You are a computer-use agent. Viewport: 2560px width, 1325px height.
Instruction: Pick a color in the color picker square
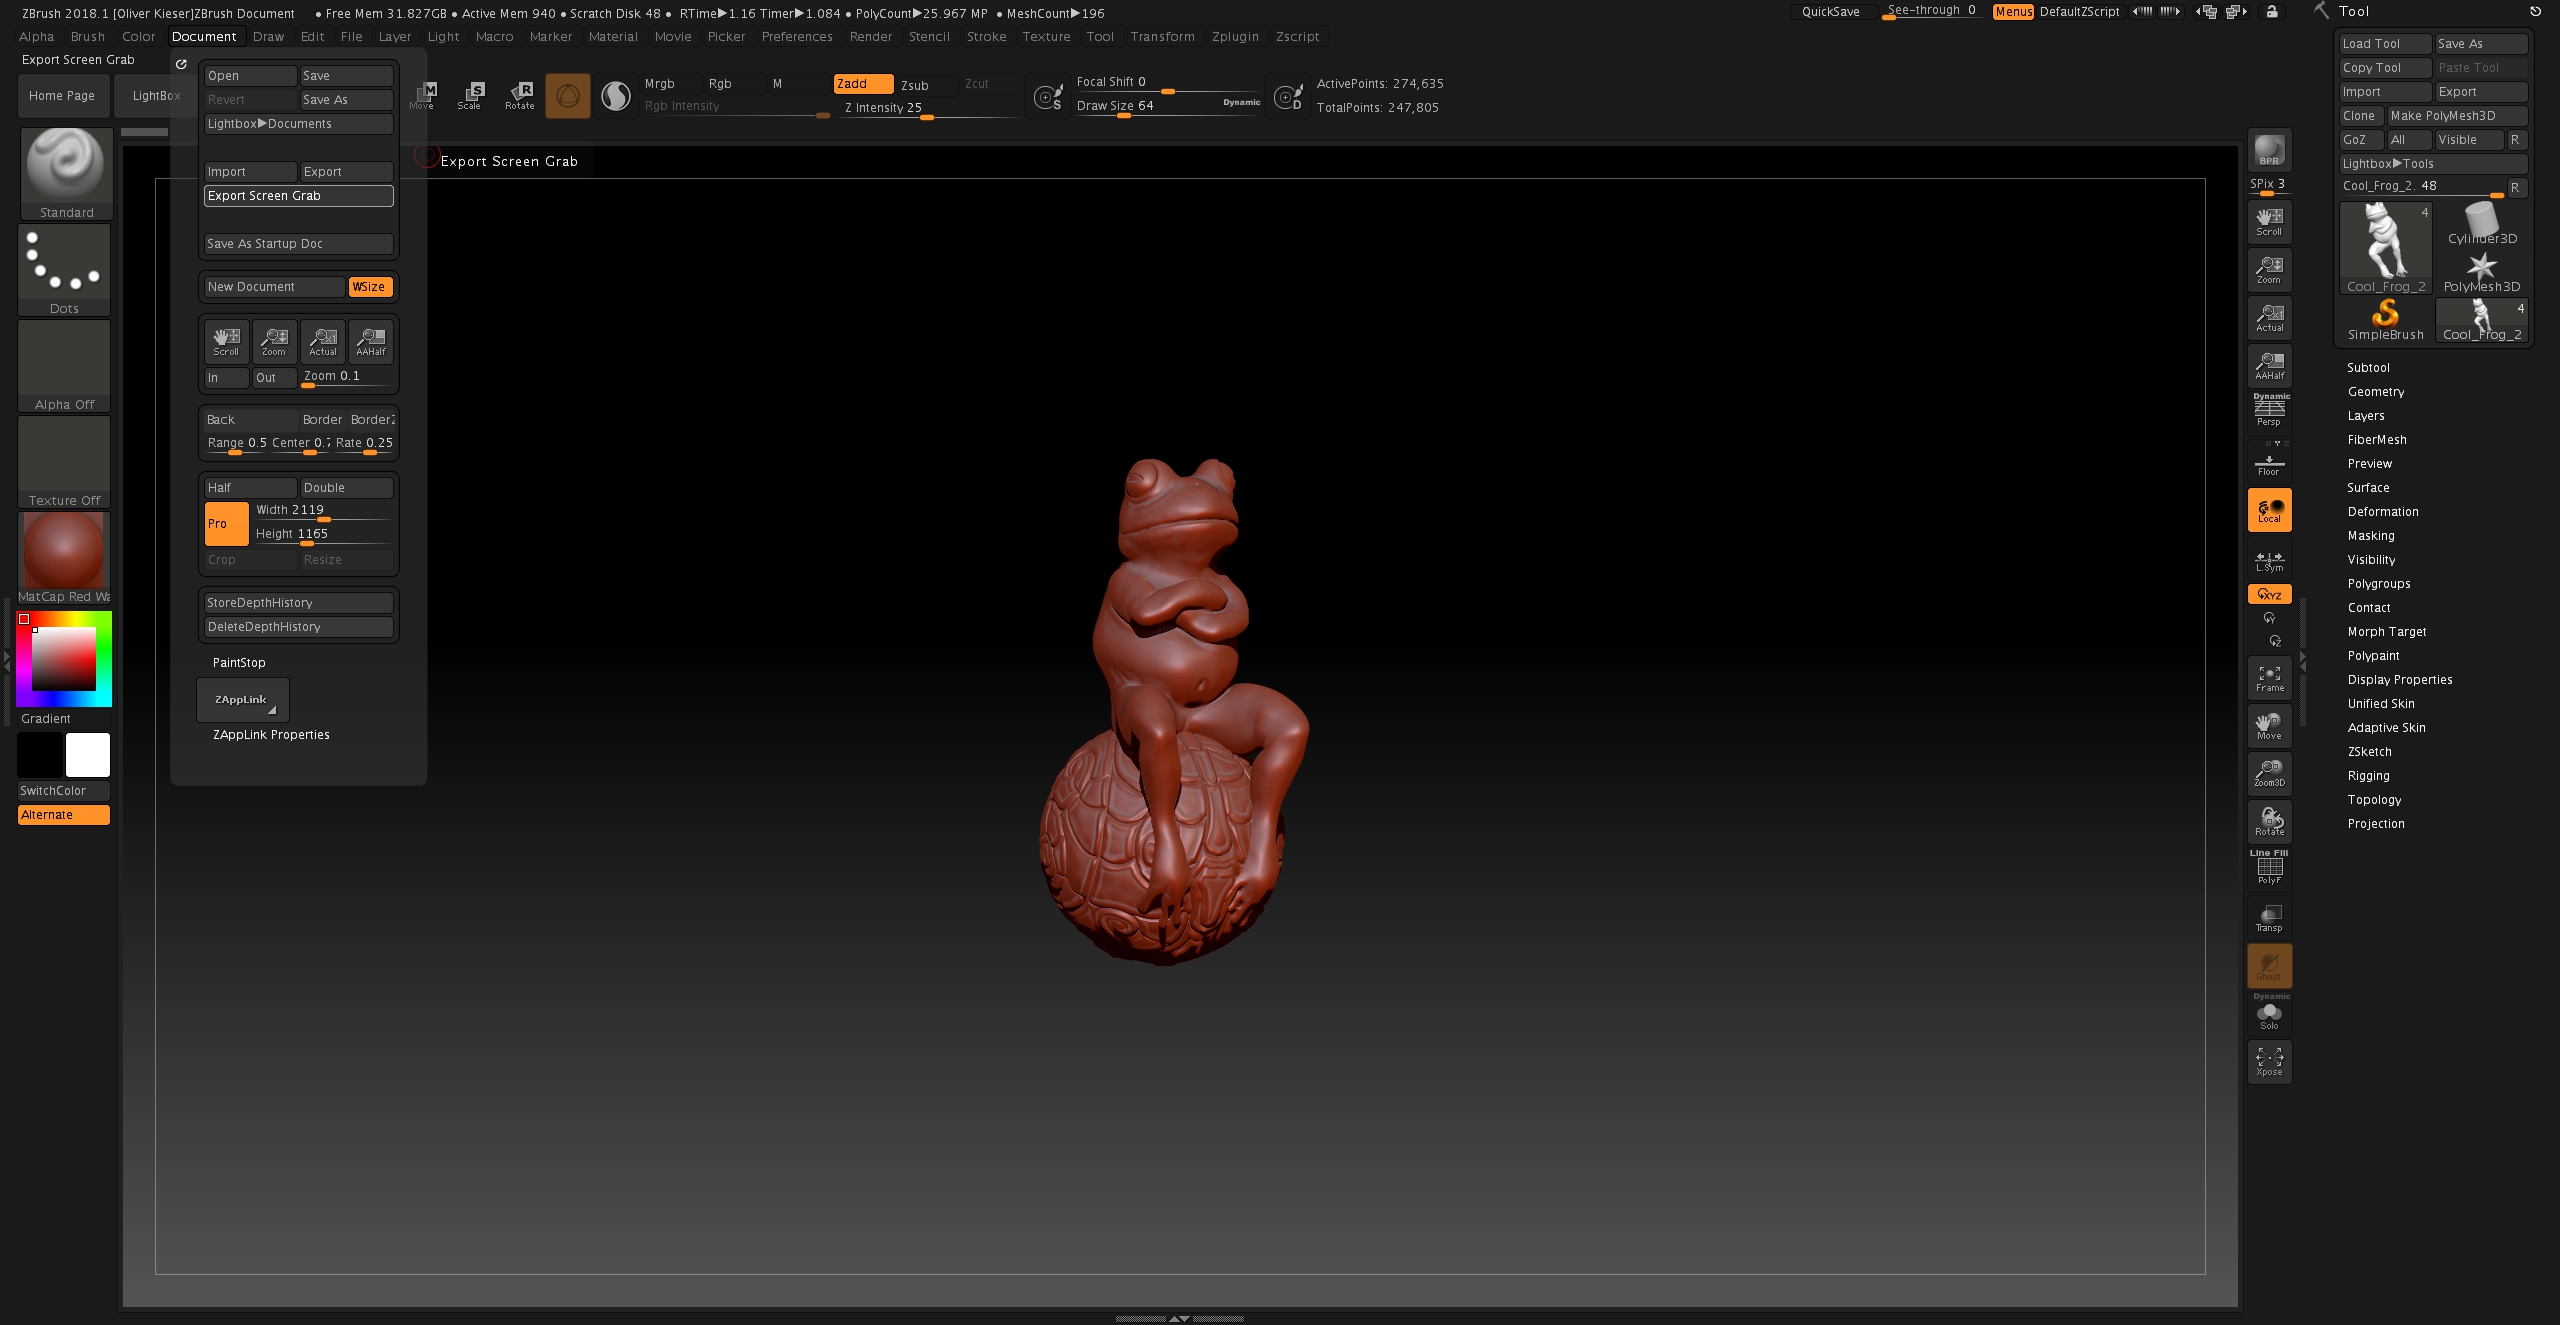(x=64, y=658)
